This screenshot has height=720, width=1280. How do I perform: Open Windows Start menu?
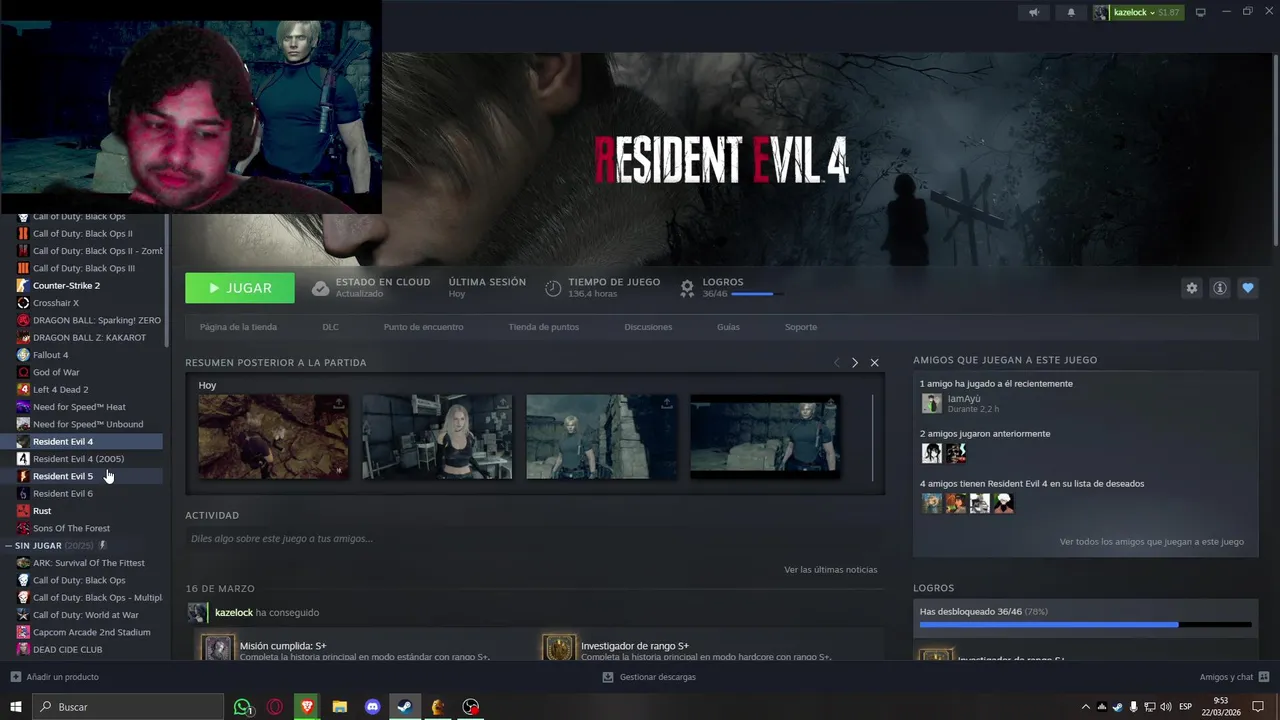(x=16, y=707)
